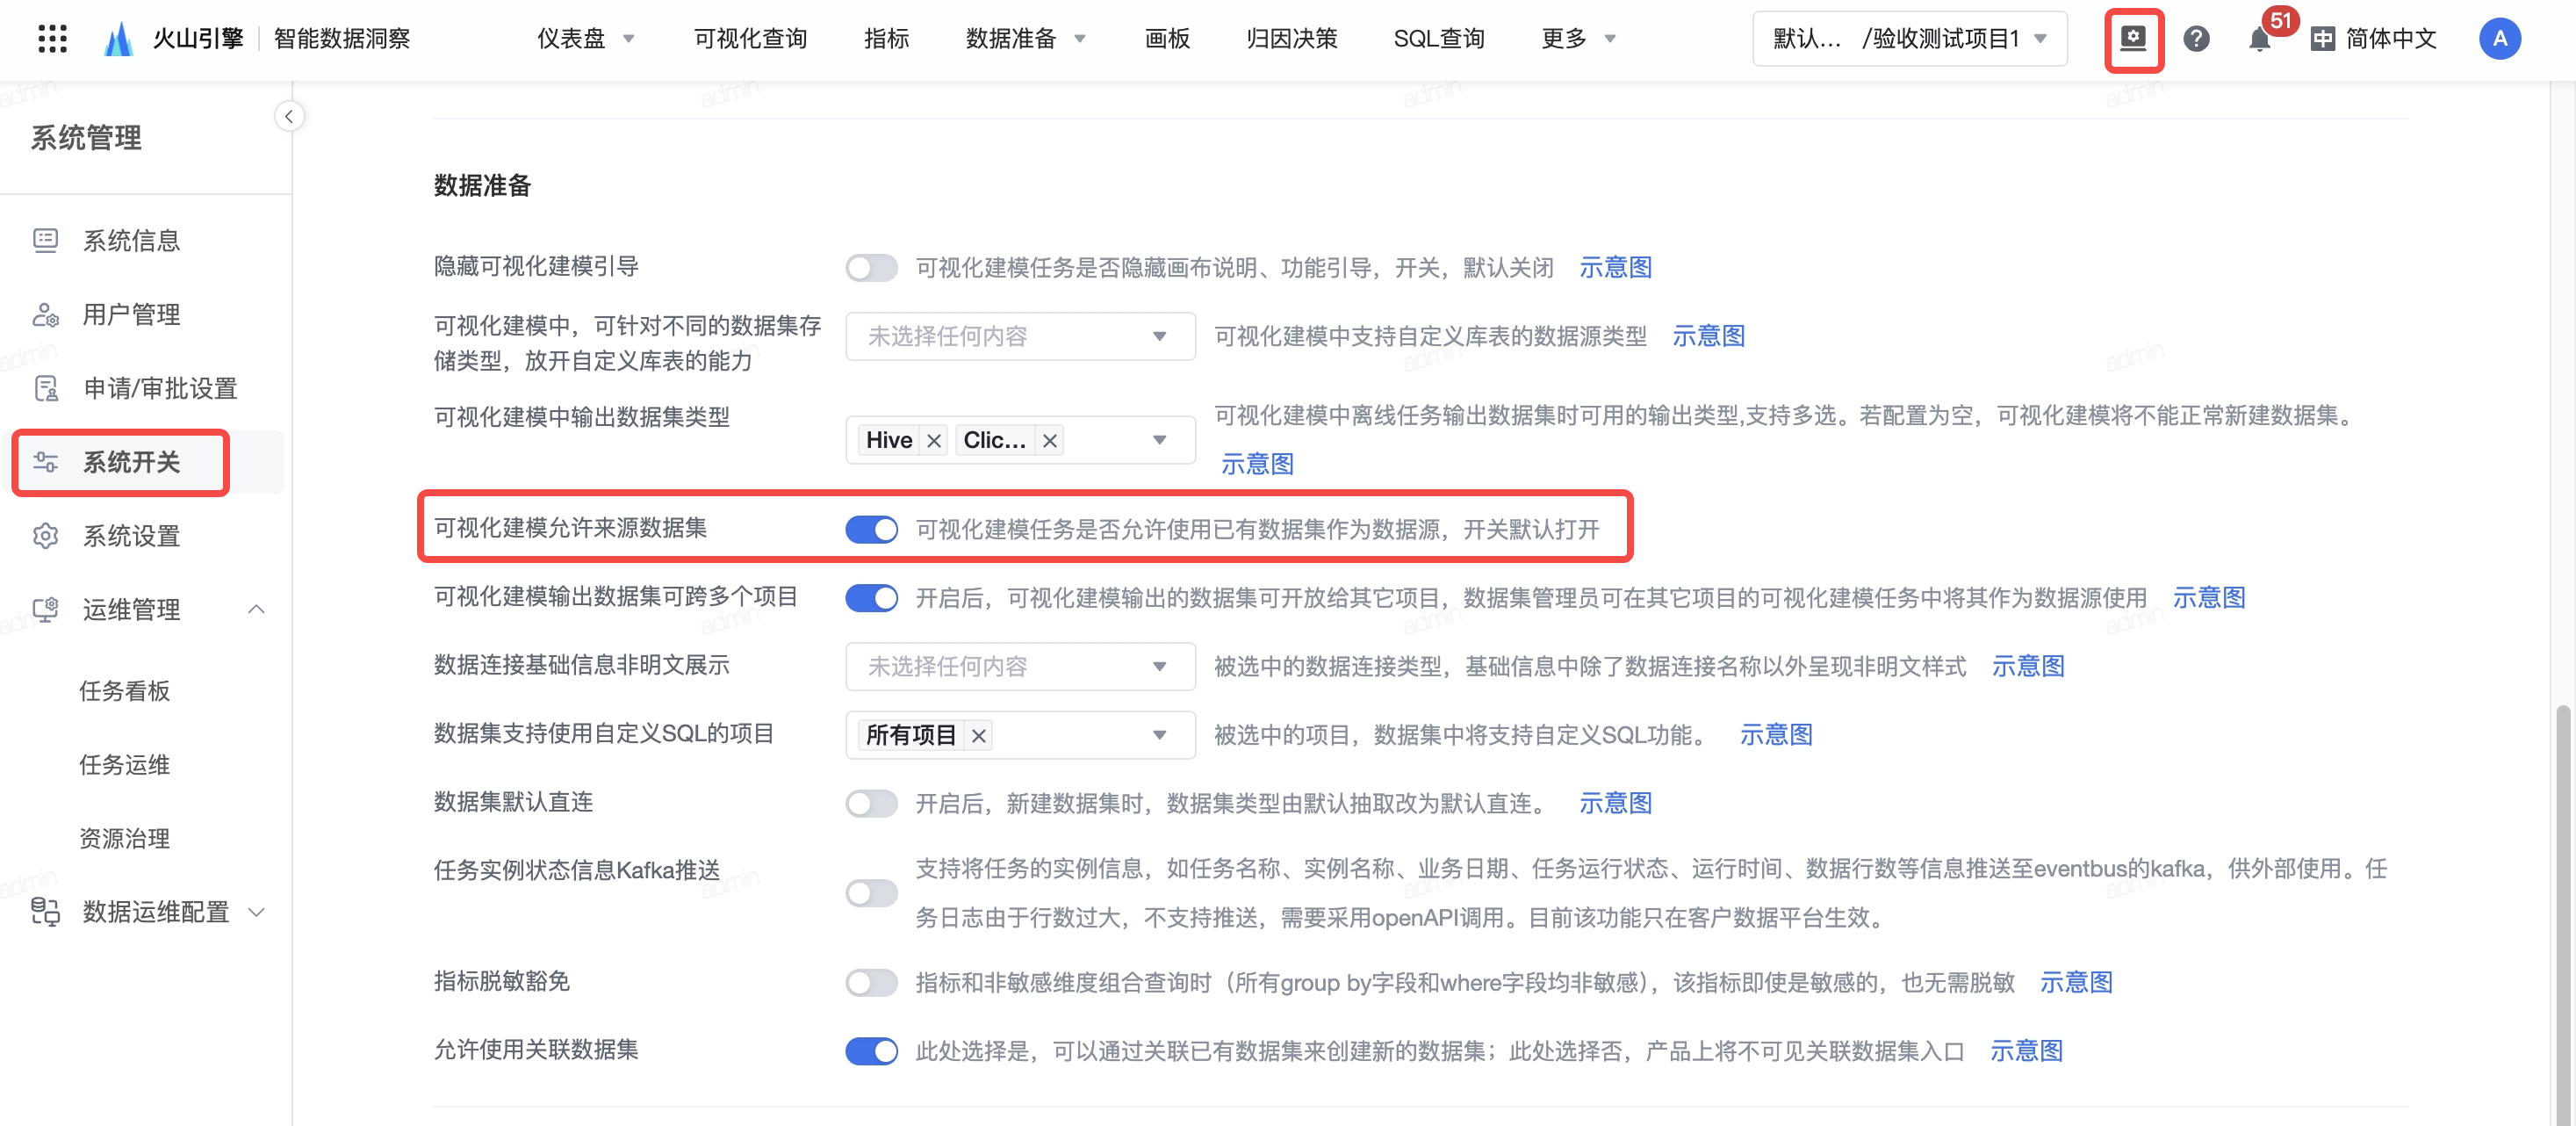The width and height of the screenshot is (2576, 1126).
Task: Click the system management icon in the header
Action: coord(2133,39)
